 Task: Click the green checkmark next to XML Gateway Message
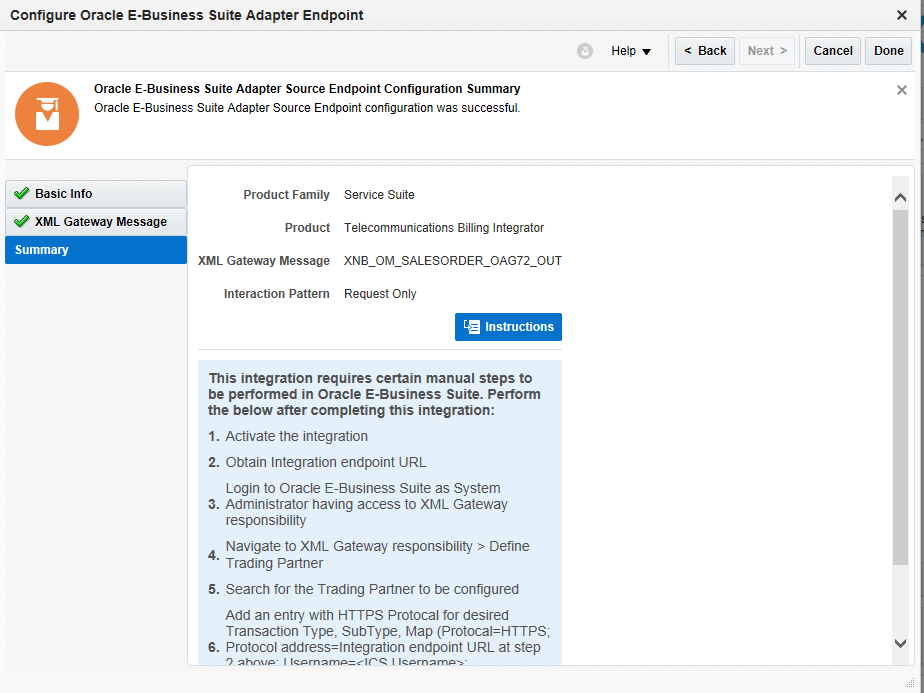21,222
